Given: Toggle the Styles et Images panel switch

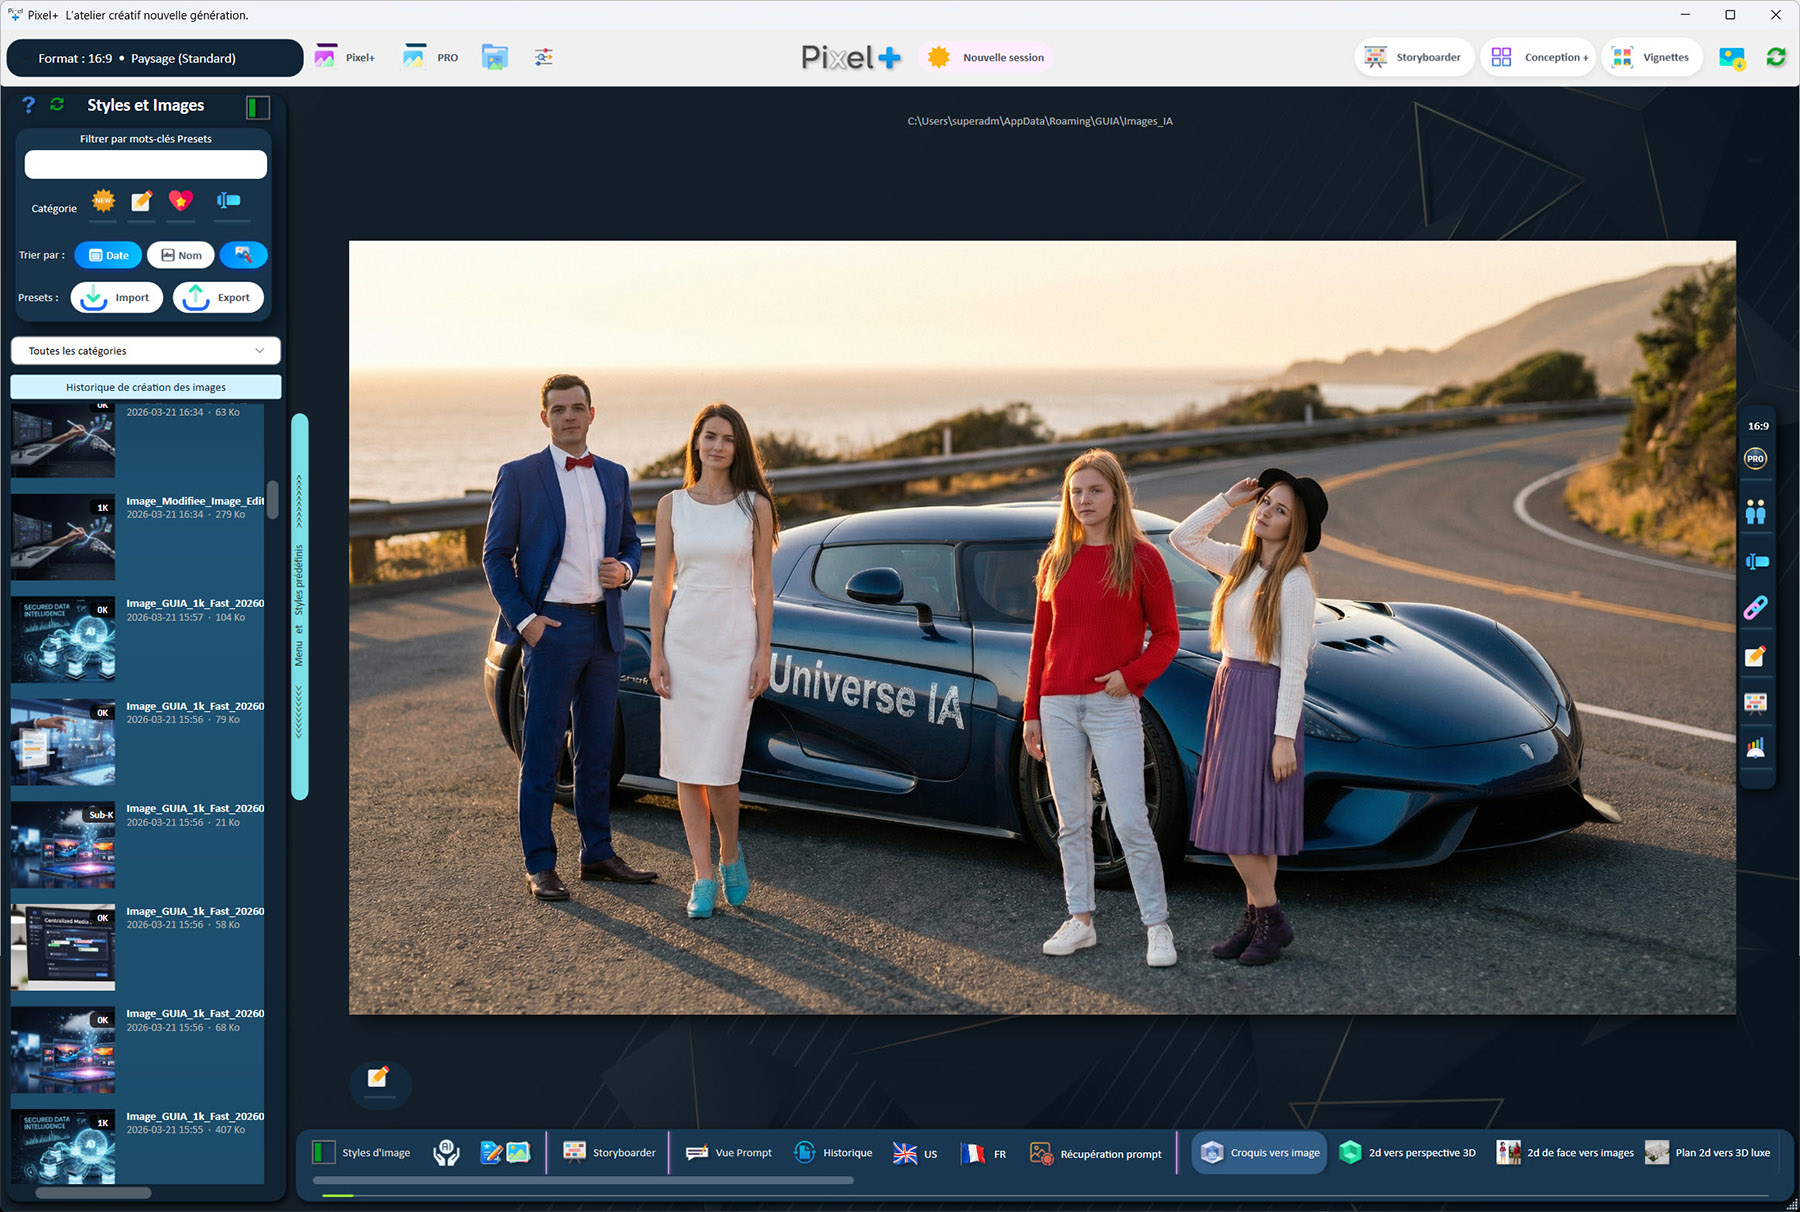Looking at the screenshot, I should pyautogui.click(x=257, y=107).
